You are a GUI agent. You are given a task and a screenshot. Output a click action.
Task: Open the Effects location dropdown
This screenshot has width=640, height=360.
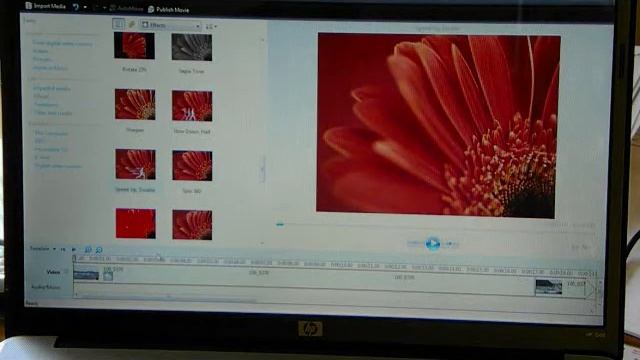[171, 25]
